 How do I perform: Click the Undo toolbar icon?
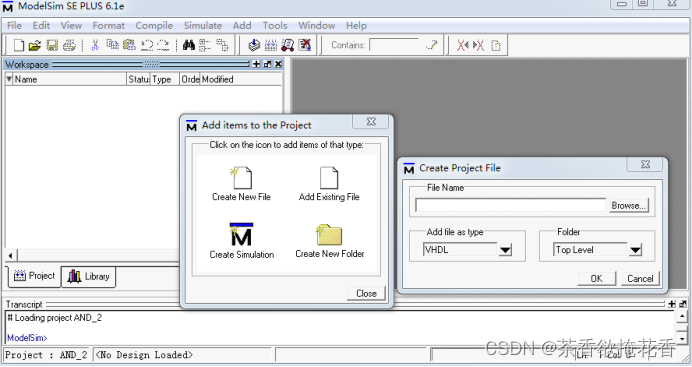pos(147,45)
